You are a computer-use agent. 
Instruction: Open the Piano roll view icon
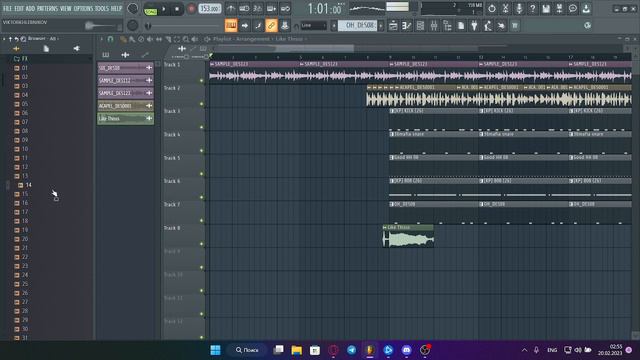(x=407, y=26)
